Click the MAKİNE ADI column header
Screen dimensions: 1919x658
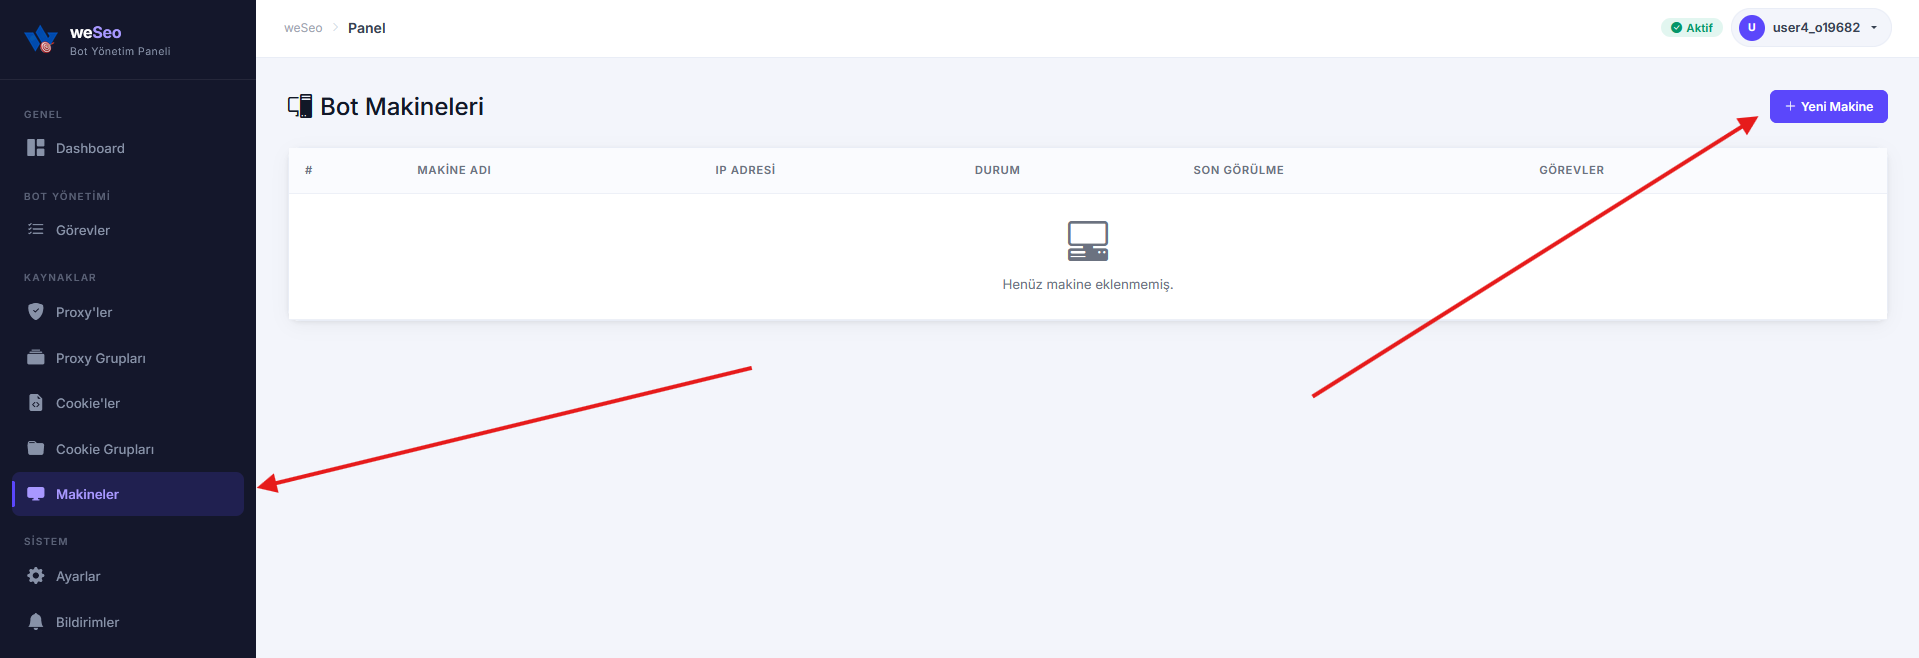[x=454, y=170]
